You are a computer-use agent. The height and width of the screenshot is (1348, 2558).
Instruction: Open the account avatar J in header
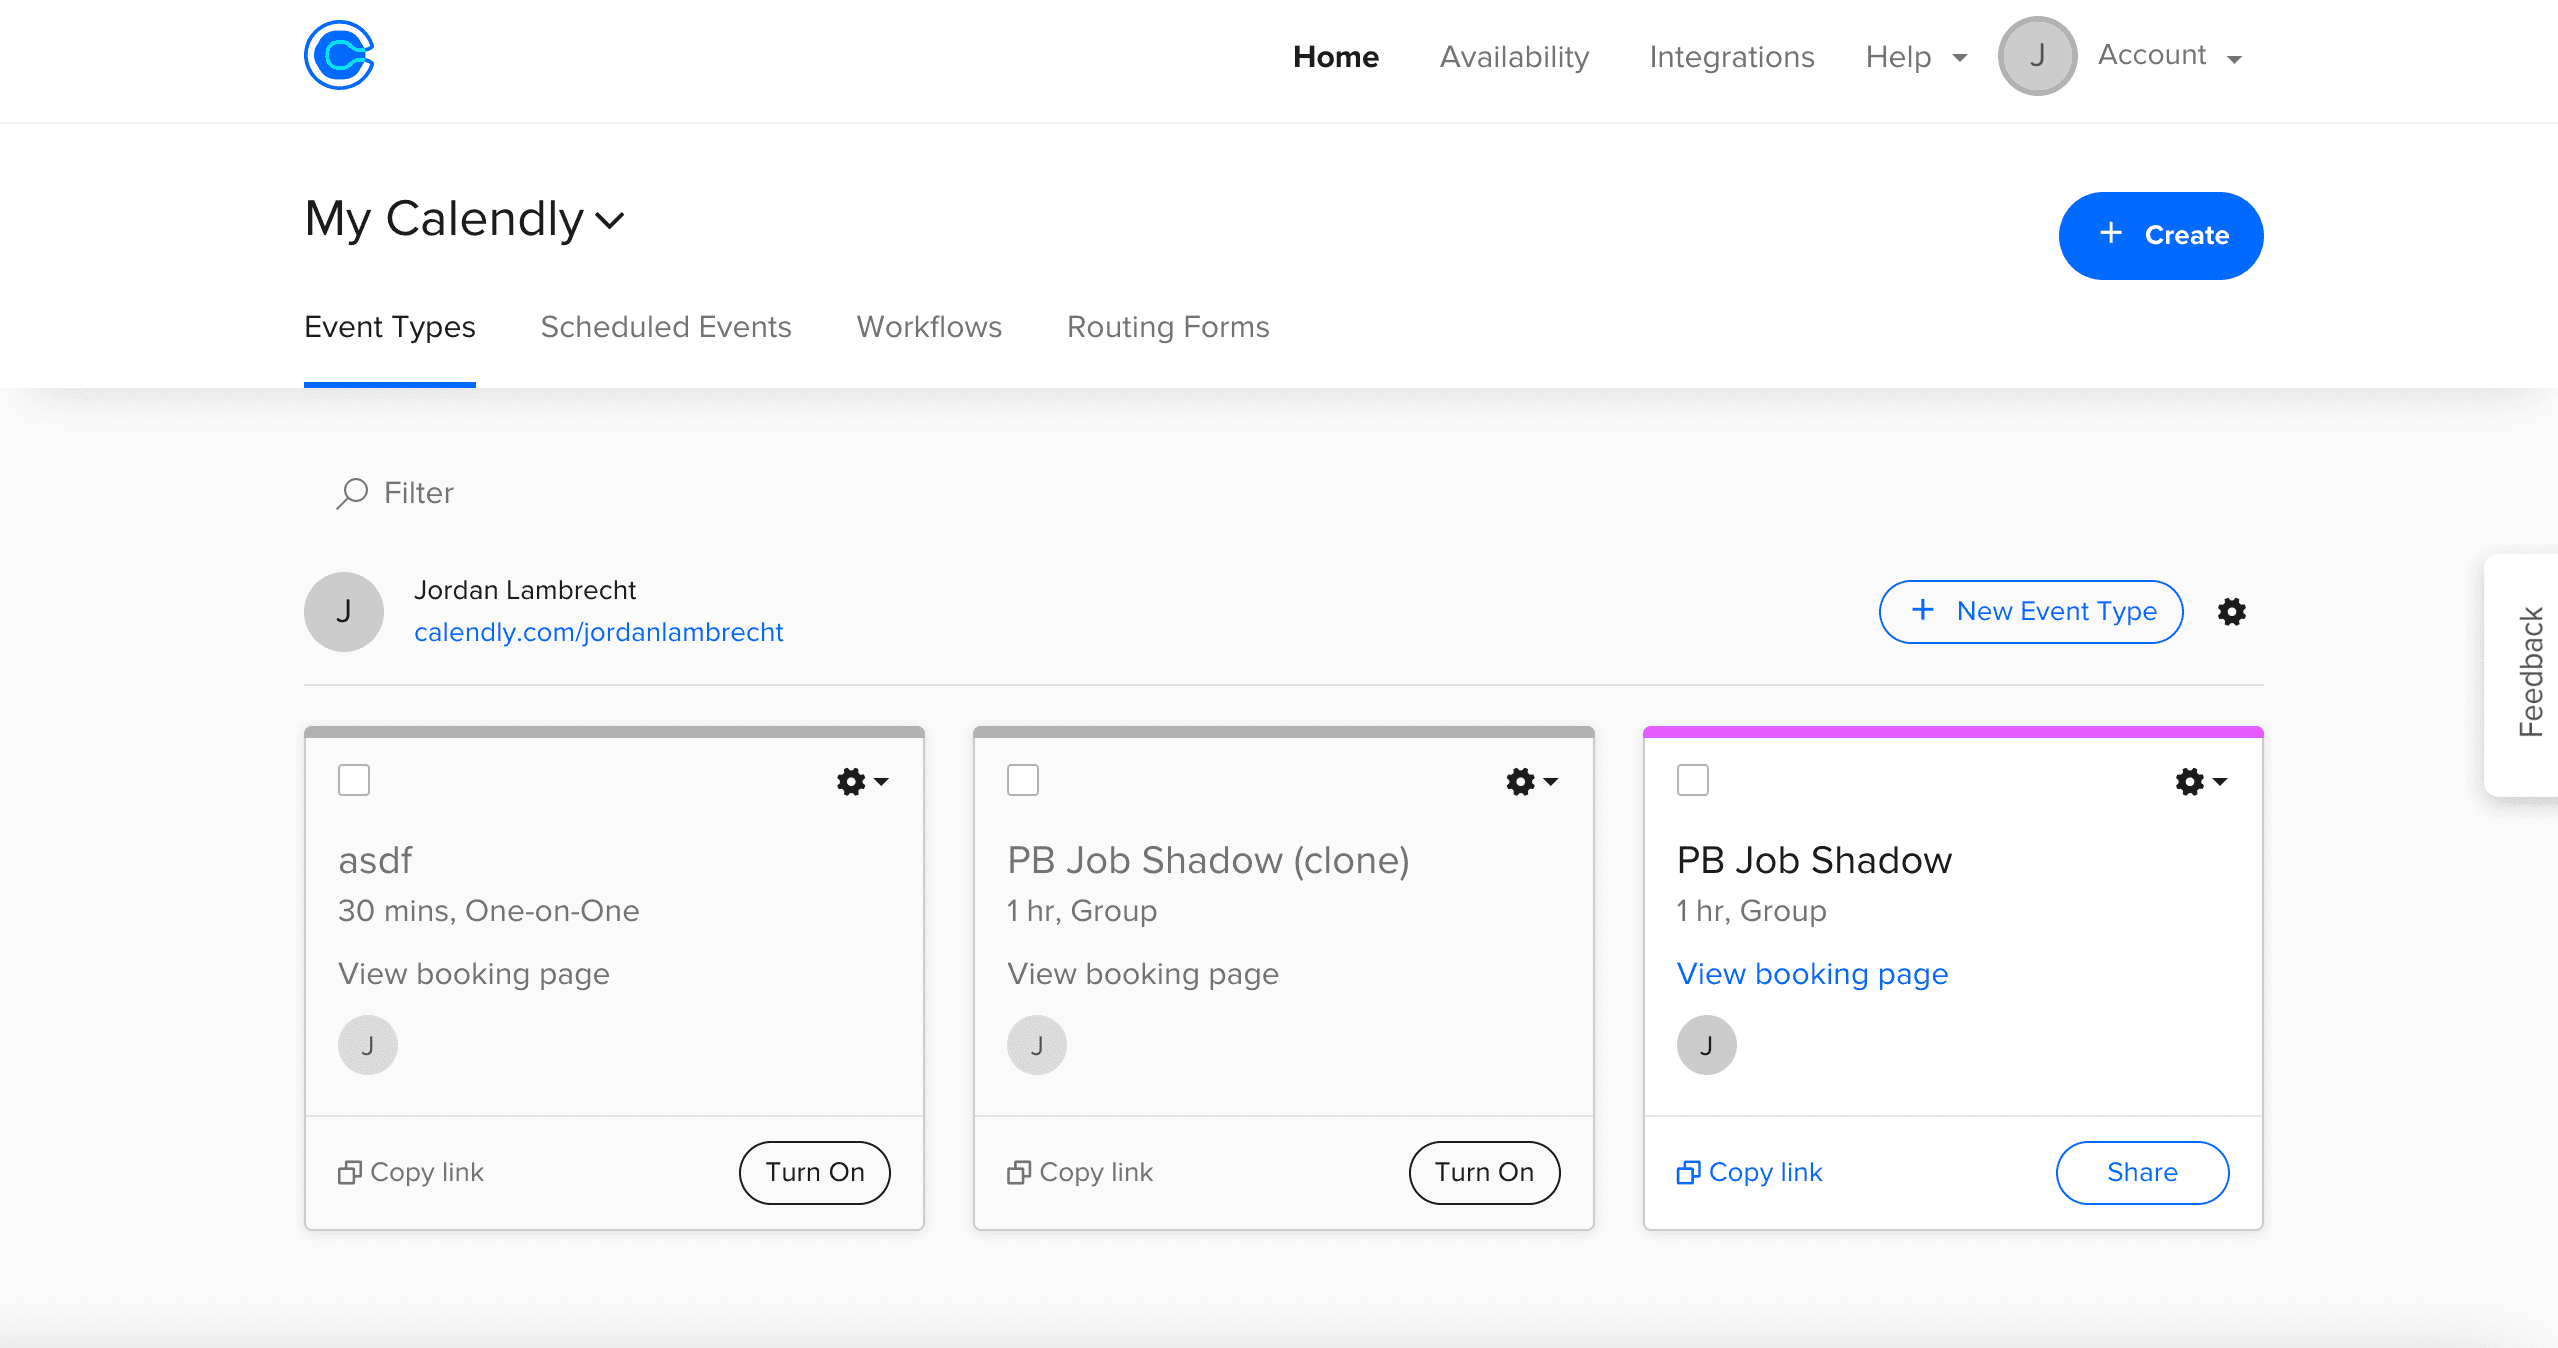click(x=2037, y=56)
